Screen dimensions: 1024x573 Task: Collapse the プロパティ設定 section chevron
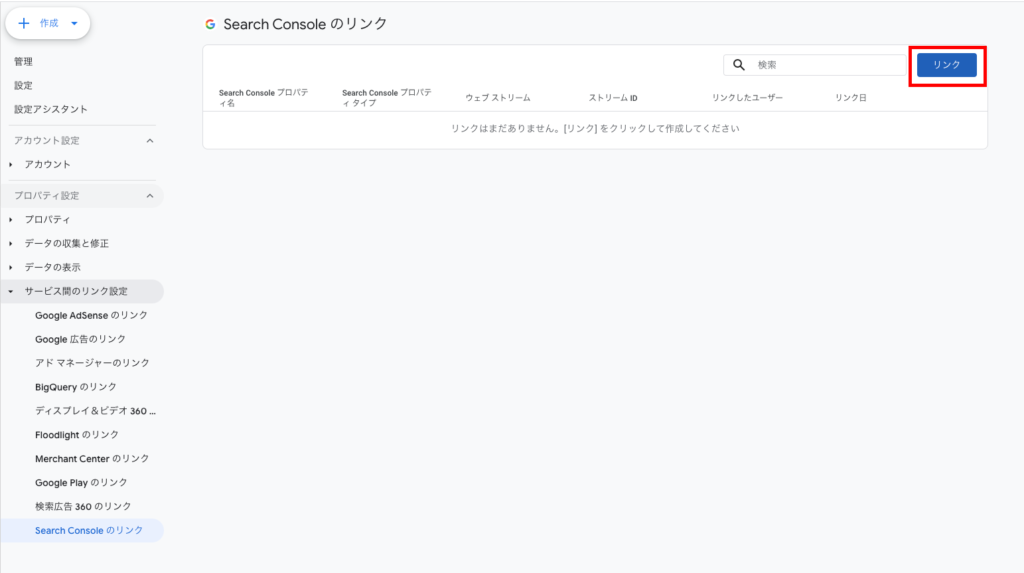pyautogui.click(x=150, y=195)
